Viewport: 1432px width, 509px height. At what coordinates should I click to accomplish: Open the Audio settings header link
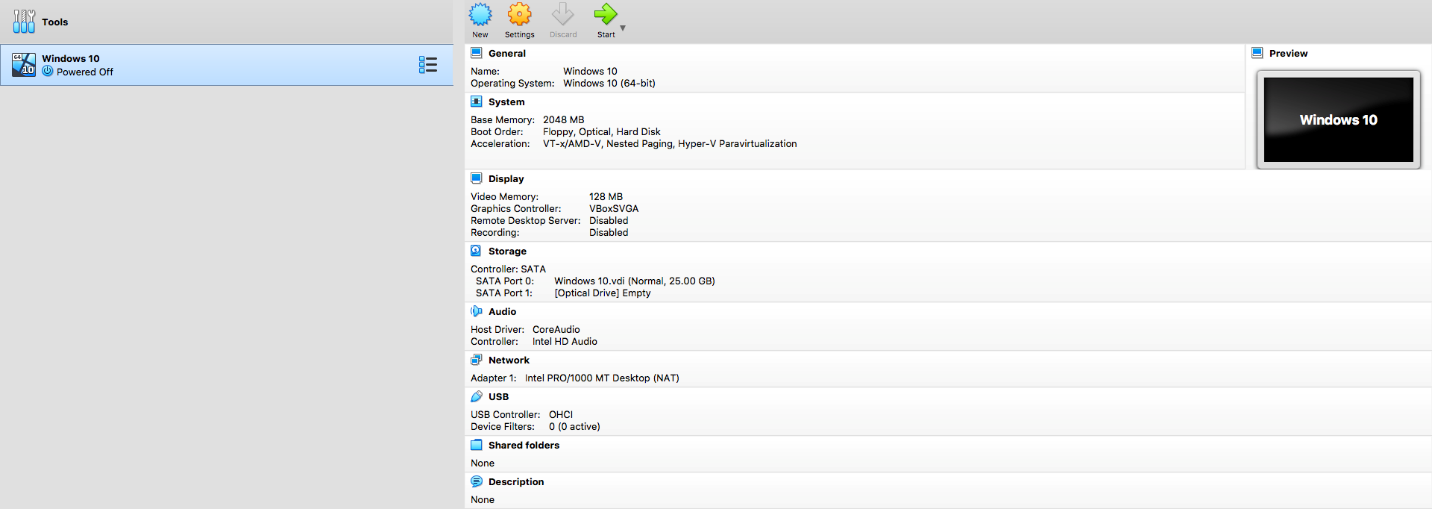(x=502, y=312)
